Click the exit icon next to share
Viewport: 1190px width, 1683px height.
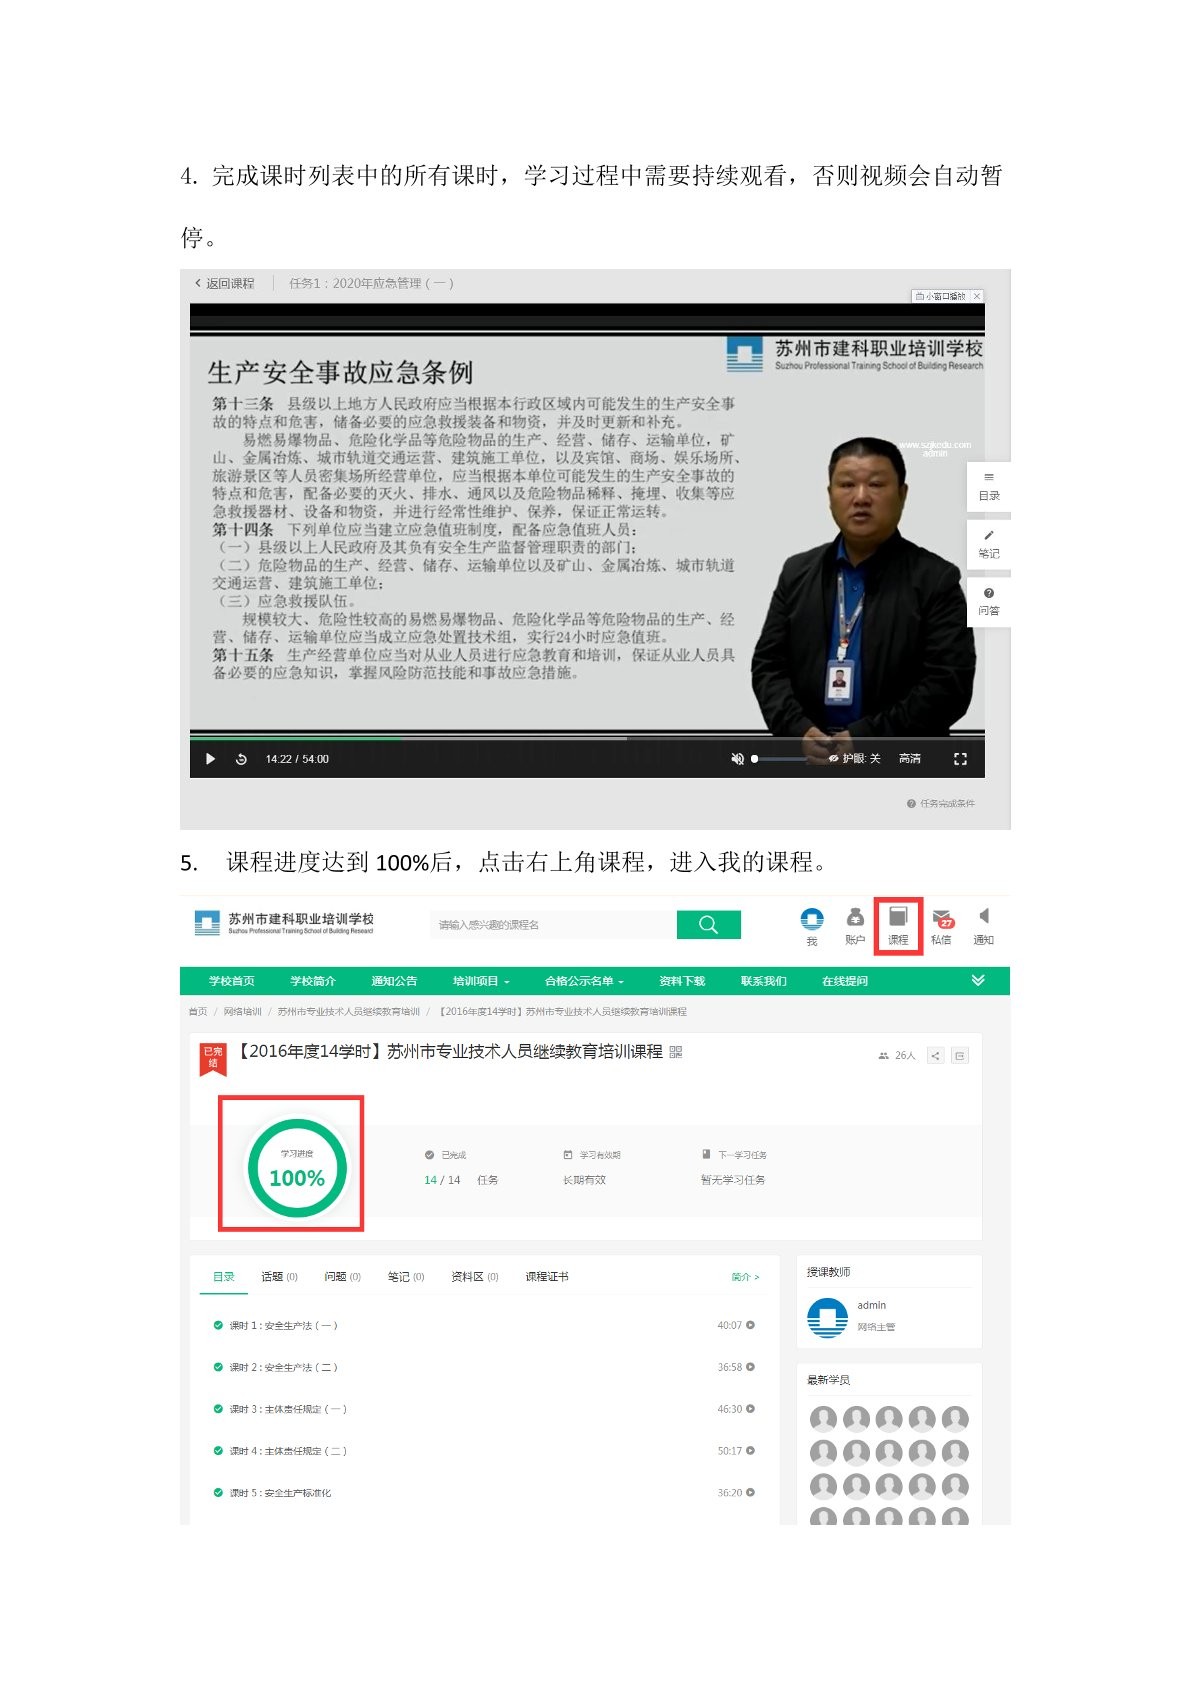click(x=960, y=1056)
